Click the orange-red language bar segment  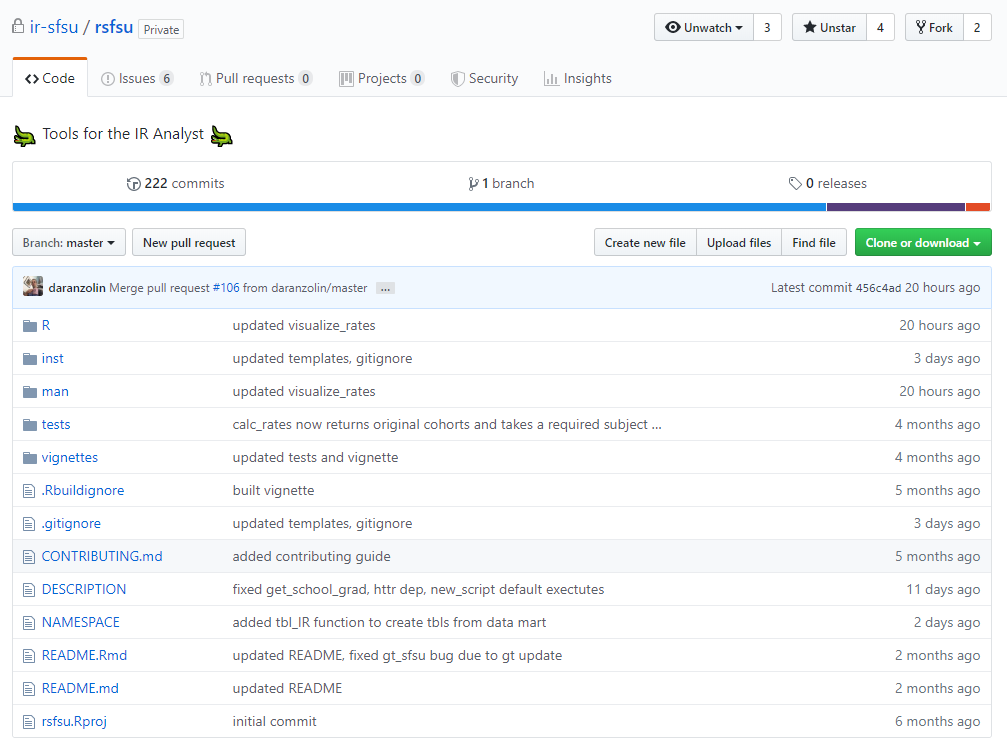pos(978,207)
